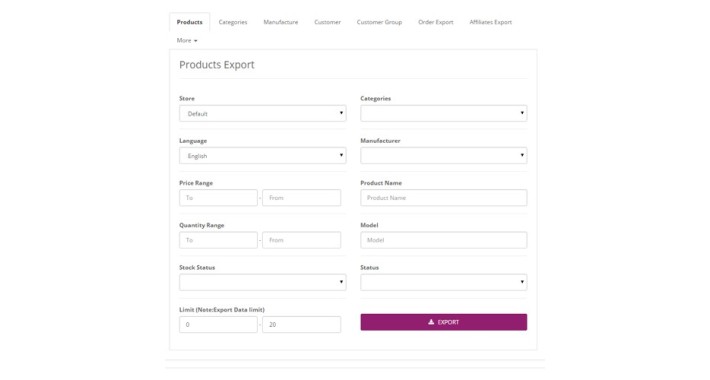Focus the Quantity Range From field

(x=302, y=240)
